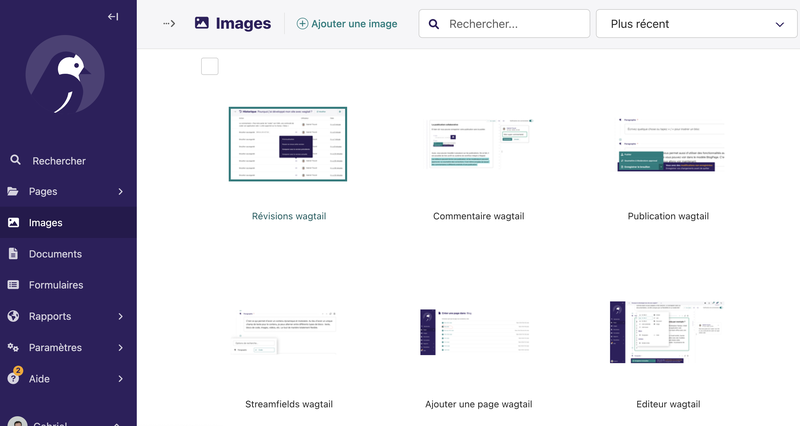This screenshot has width=800, height=426.
Task: Expand the Gabriel account menu chevron
Action: [x=116, y=423]
